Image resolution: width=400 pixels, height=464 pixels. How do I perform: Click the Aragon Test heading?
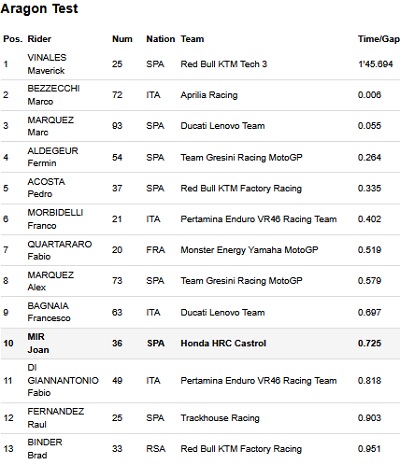click(39, 8)
